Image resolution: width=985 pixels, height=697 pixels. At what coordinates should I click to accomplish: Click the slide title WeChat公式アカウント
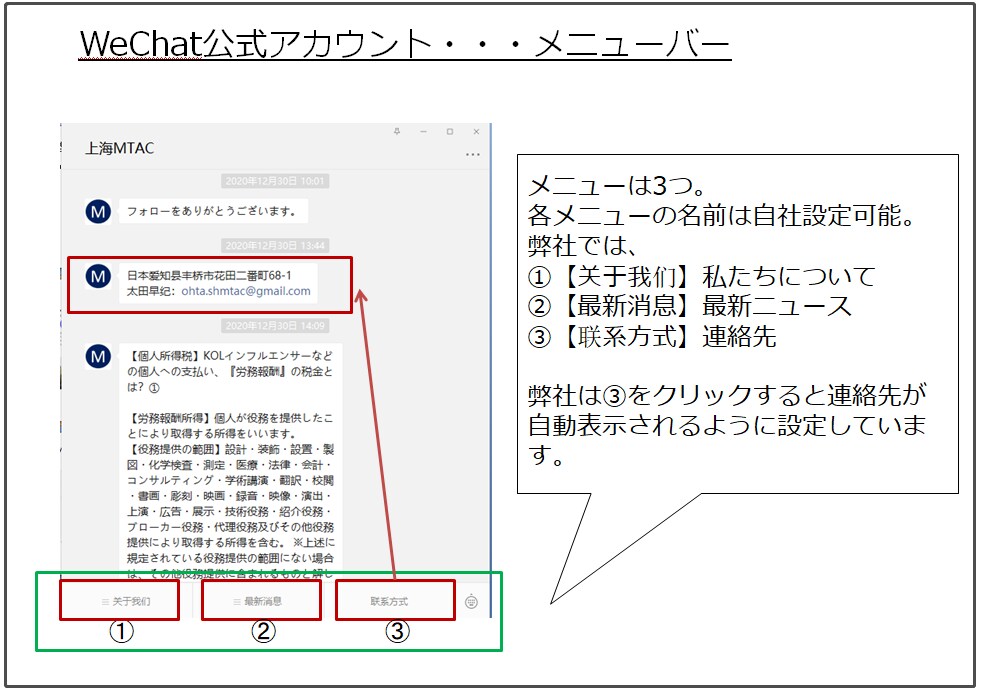(405, 44)
